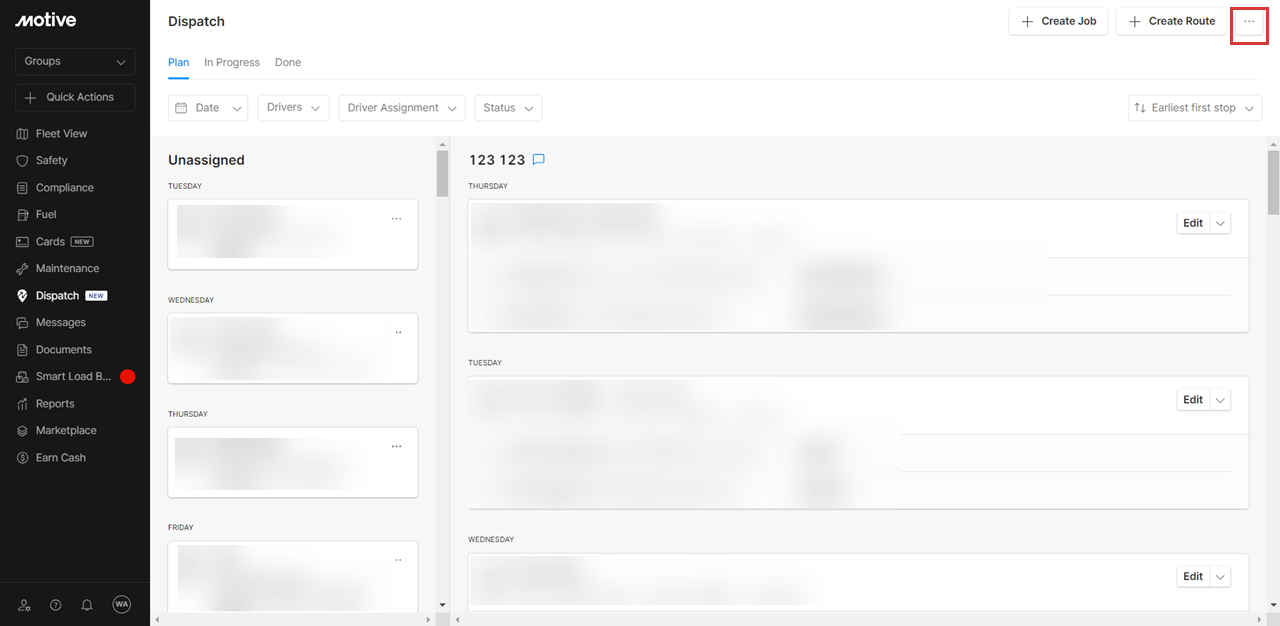
Task: Open ellipsis menu on Friday unassigned card
Action: click(x=397, y=560)
